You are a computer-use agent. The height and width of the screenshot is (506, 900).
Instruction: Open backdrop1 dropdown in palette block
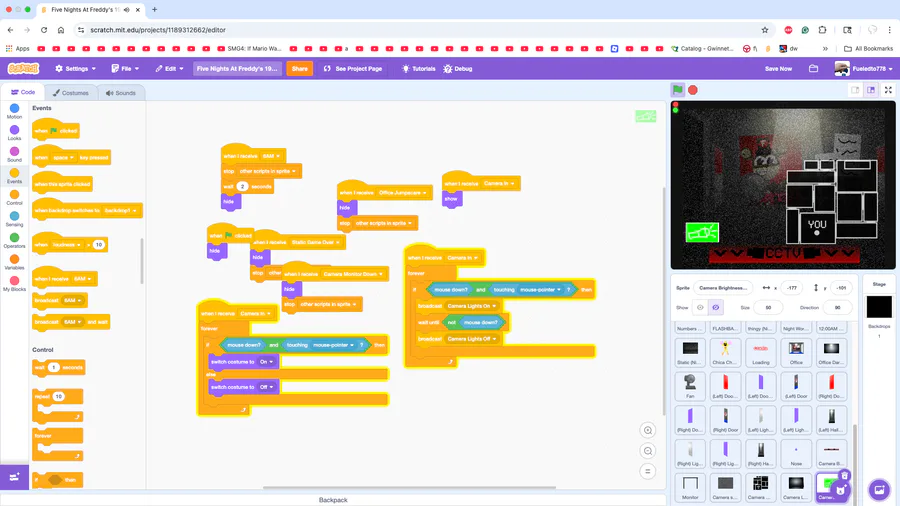point(120,211)
